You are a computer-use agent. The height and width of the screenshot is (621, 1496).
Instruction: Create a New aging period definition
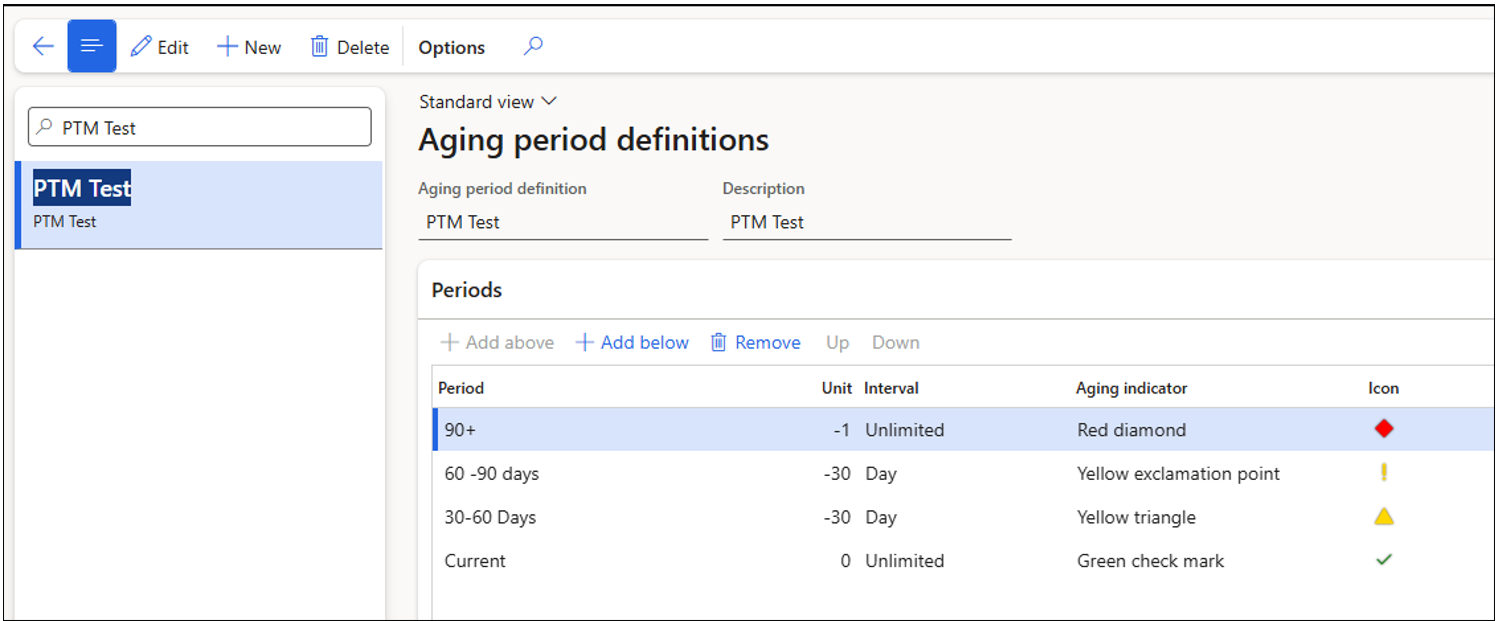pyautogui.click(x=249, y=47)
